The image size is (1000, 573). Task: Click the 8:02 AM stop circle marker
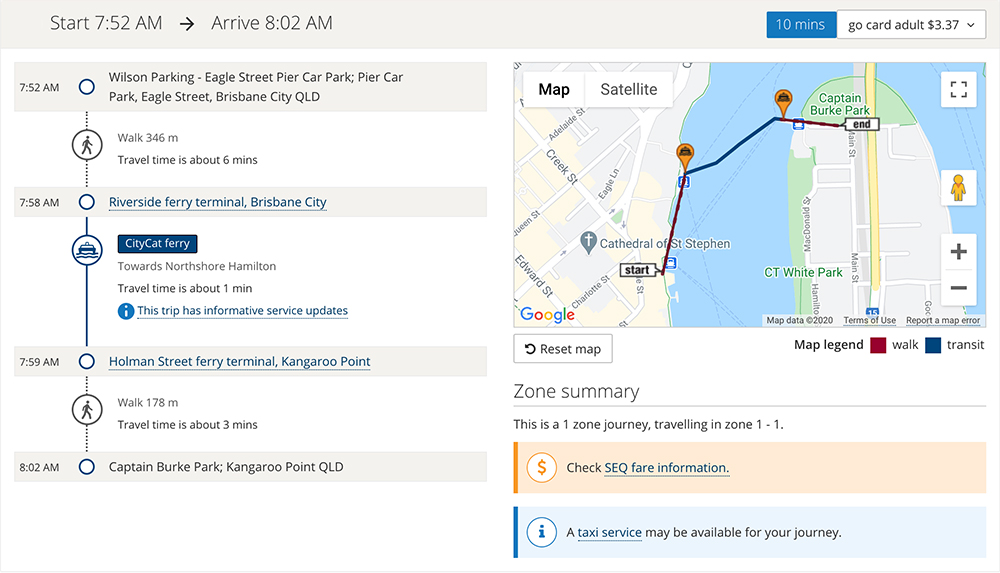click(87, 467)
